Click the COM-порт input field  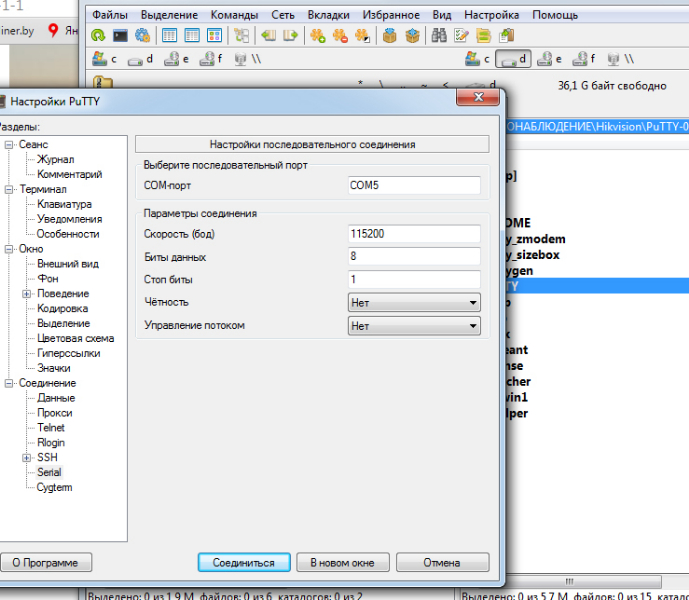pos(414,185)
